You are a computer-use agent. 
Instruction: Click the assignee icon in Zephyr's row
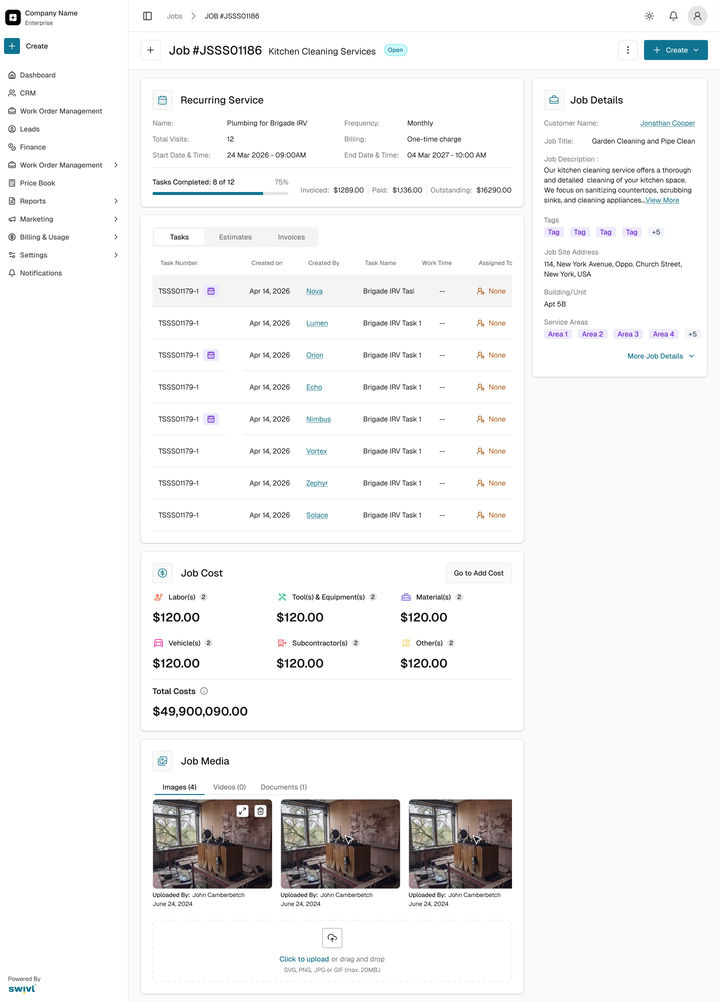point(480,482)
